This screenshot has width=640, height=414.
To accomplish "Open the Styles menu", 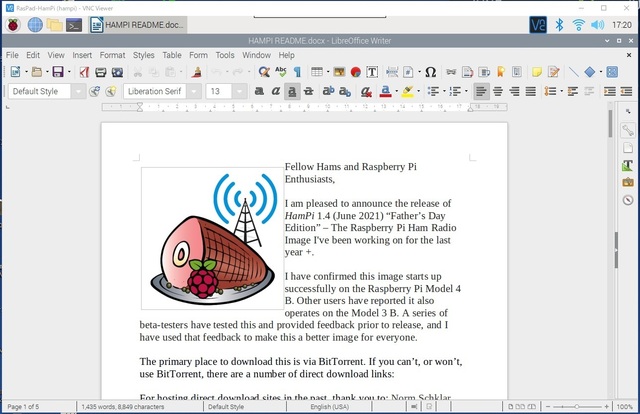I will tap(143, 55).
